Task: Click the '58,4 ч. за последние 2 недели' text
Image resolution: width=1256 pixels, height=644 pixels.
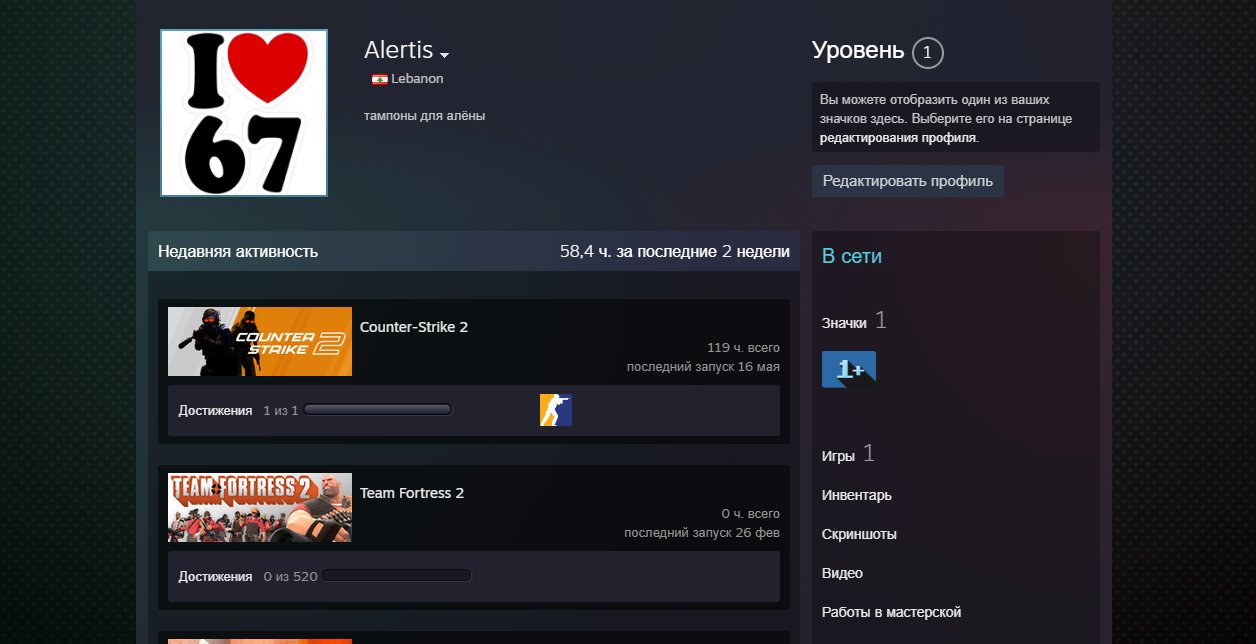Action: click(x=675, y=251)
